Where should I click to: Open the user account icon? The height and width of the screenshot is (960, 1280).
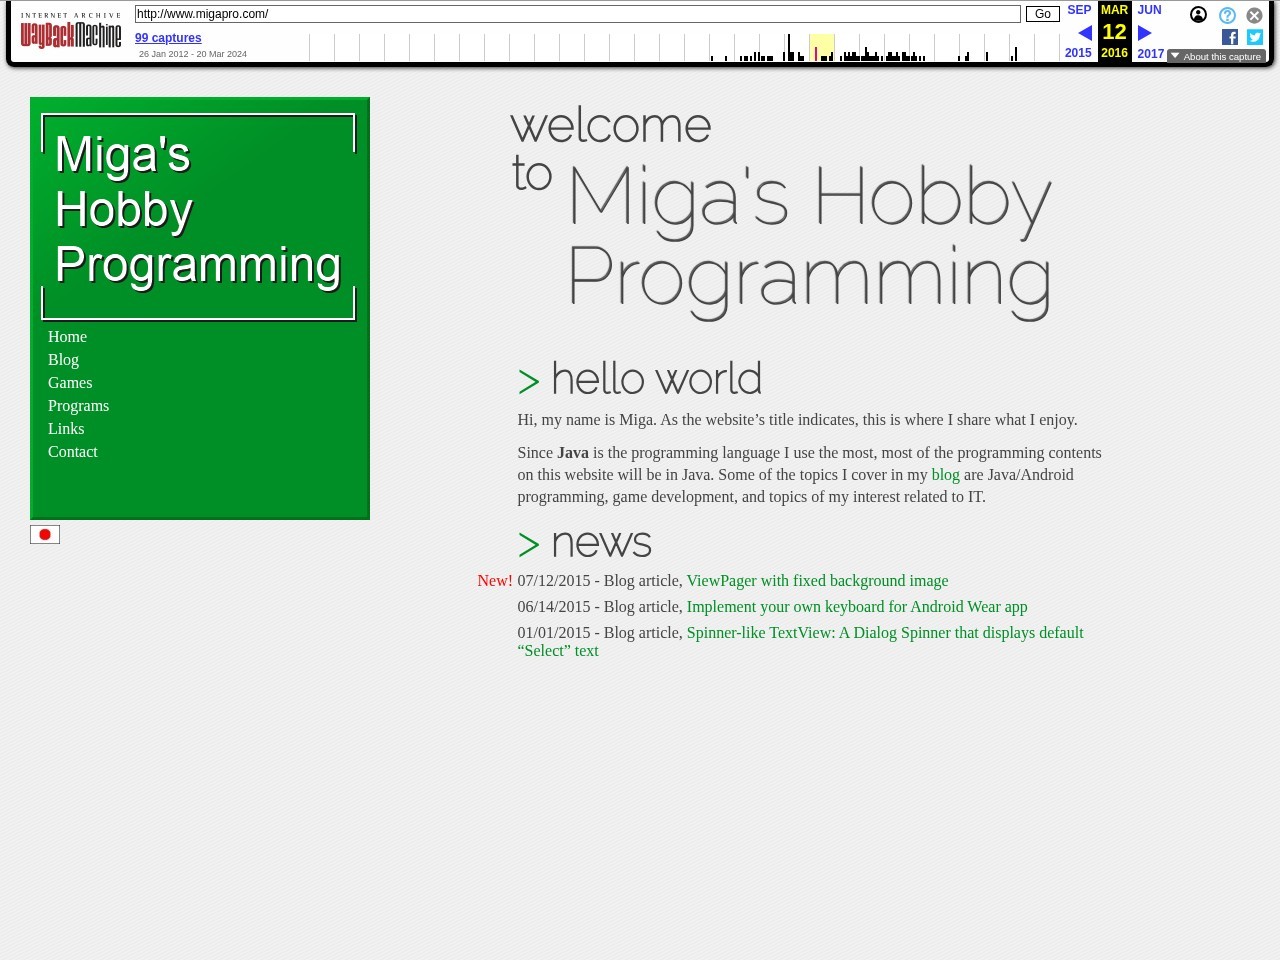tap(1198, 15)
